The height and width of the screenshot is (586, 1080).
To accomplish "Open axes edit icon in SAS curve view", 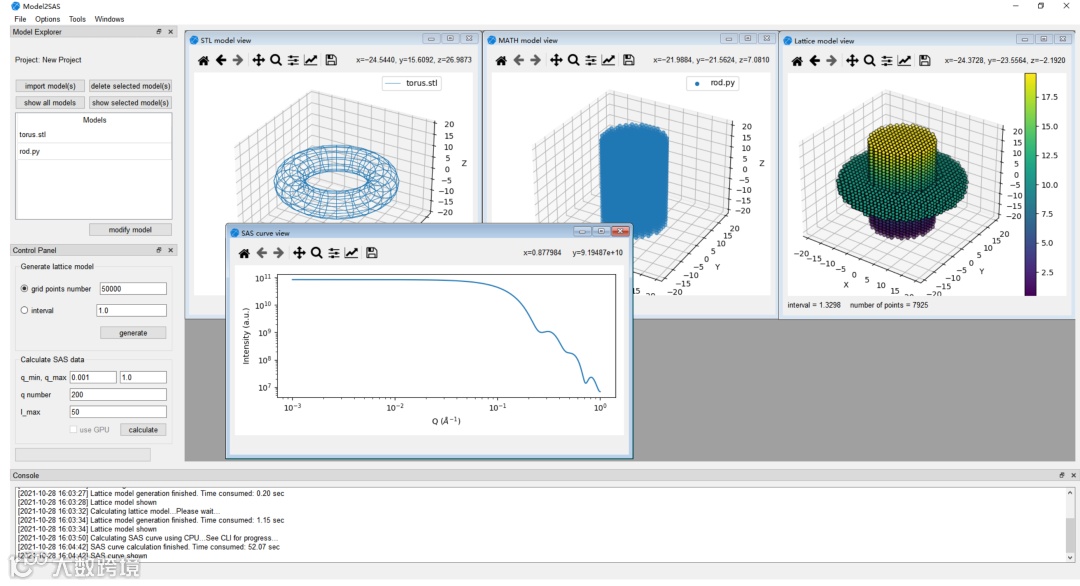I will (351, 253).
